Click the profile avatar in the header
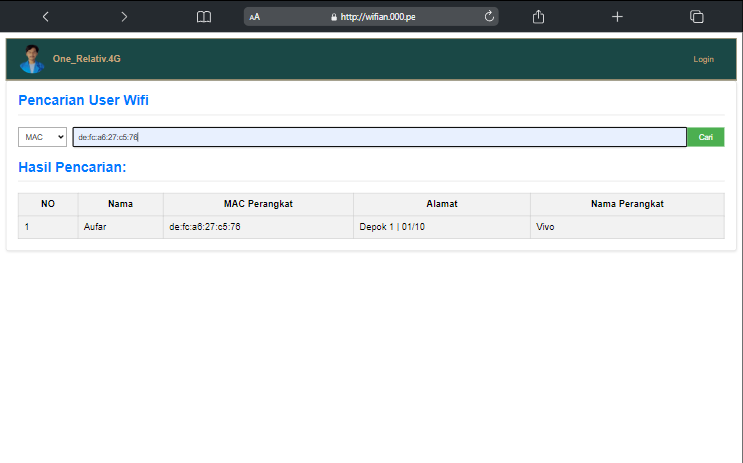The width and height of the screenshot is (743, 463). (x=32, y=59)
